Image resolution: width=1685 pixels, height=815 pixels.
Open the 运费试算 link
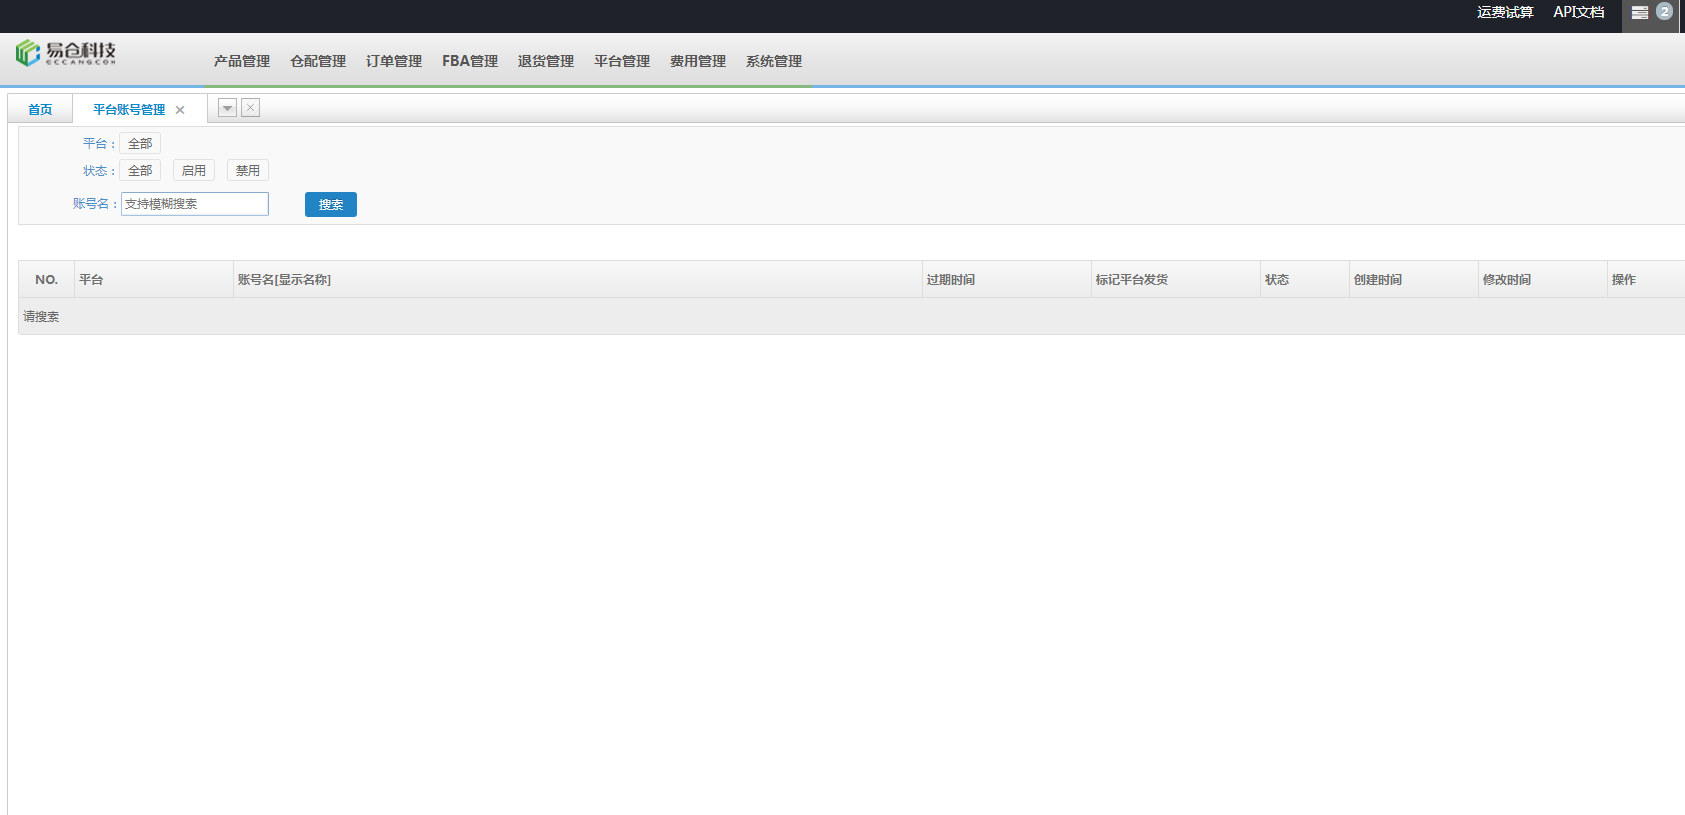[1505, 12]
